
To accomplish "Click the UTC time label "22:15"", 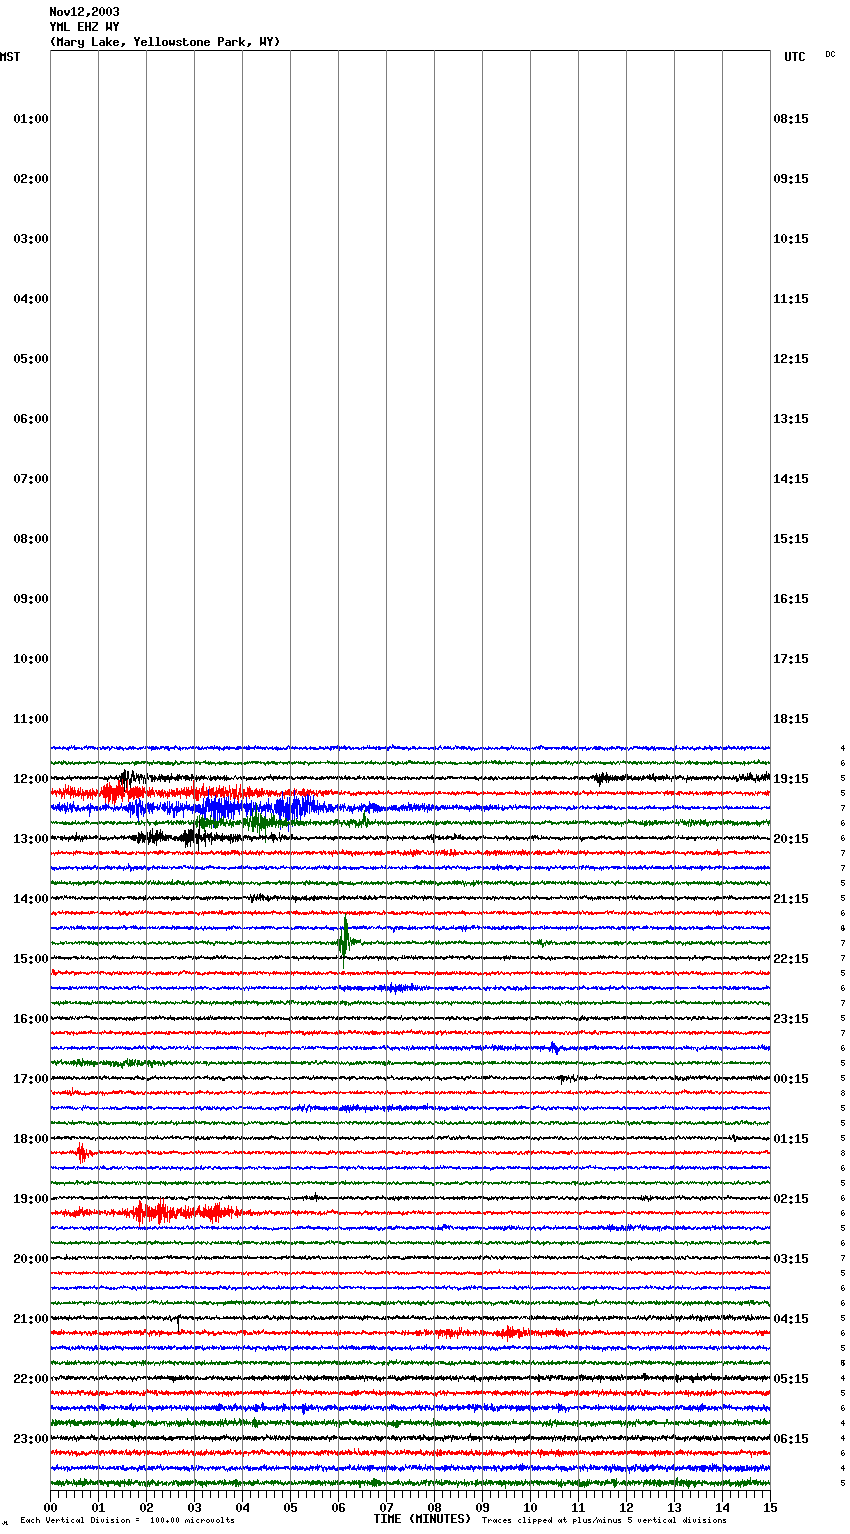I will click(x=791, y=959).
